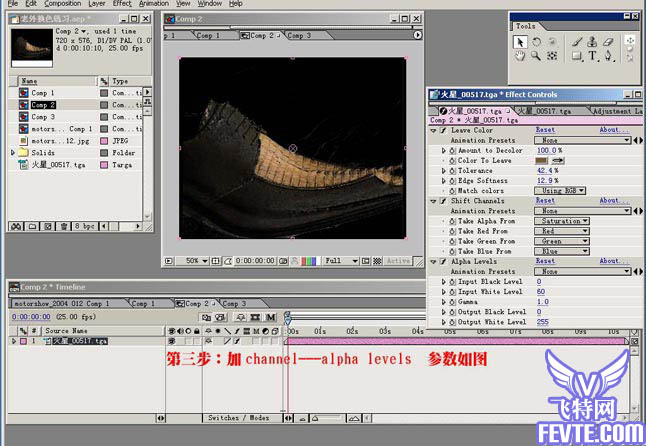646x446 pixels.
Task: Select the Rotation tool in Tools
Action: [536, 42]
